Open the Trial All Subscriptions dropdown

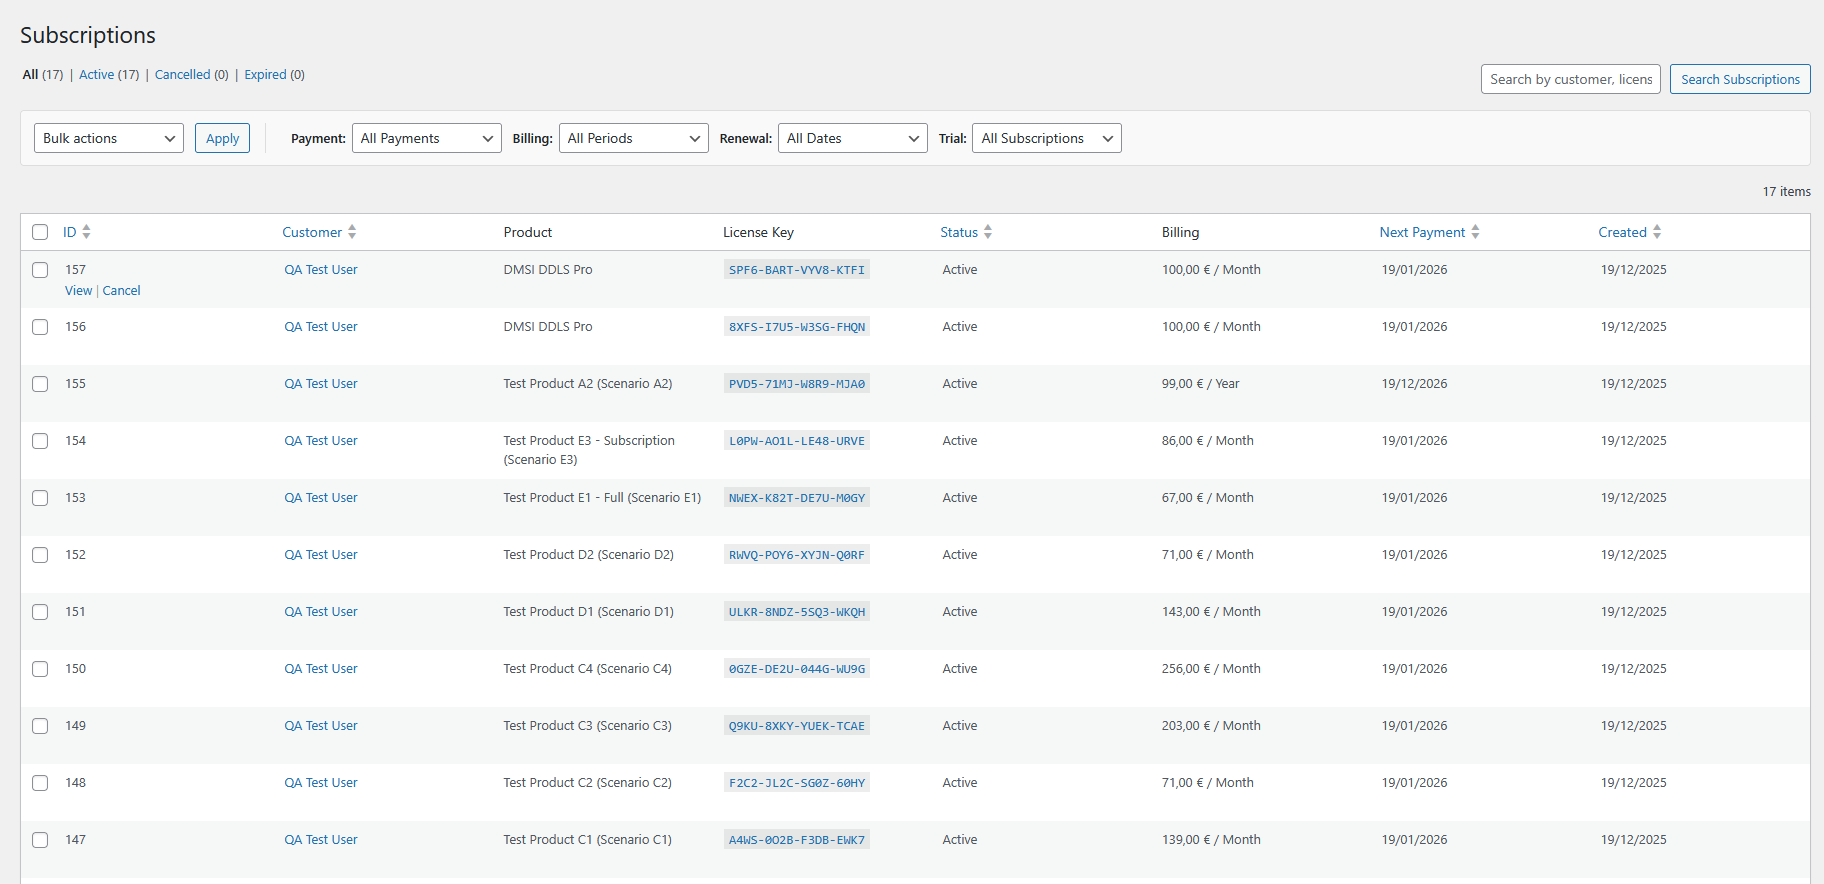coord(1047,138)
